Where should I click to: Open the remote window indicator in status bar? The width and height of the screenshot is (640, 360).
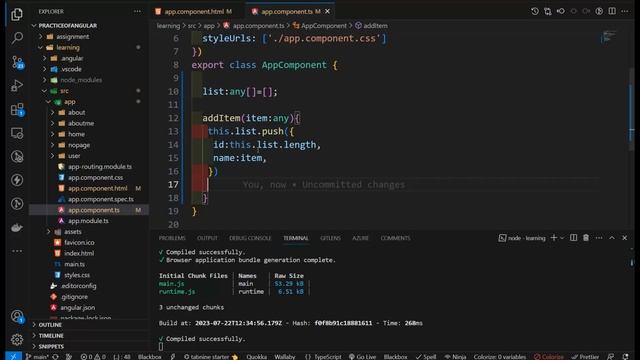click(13, 356)
